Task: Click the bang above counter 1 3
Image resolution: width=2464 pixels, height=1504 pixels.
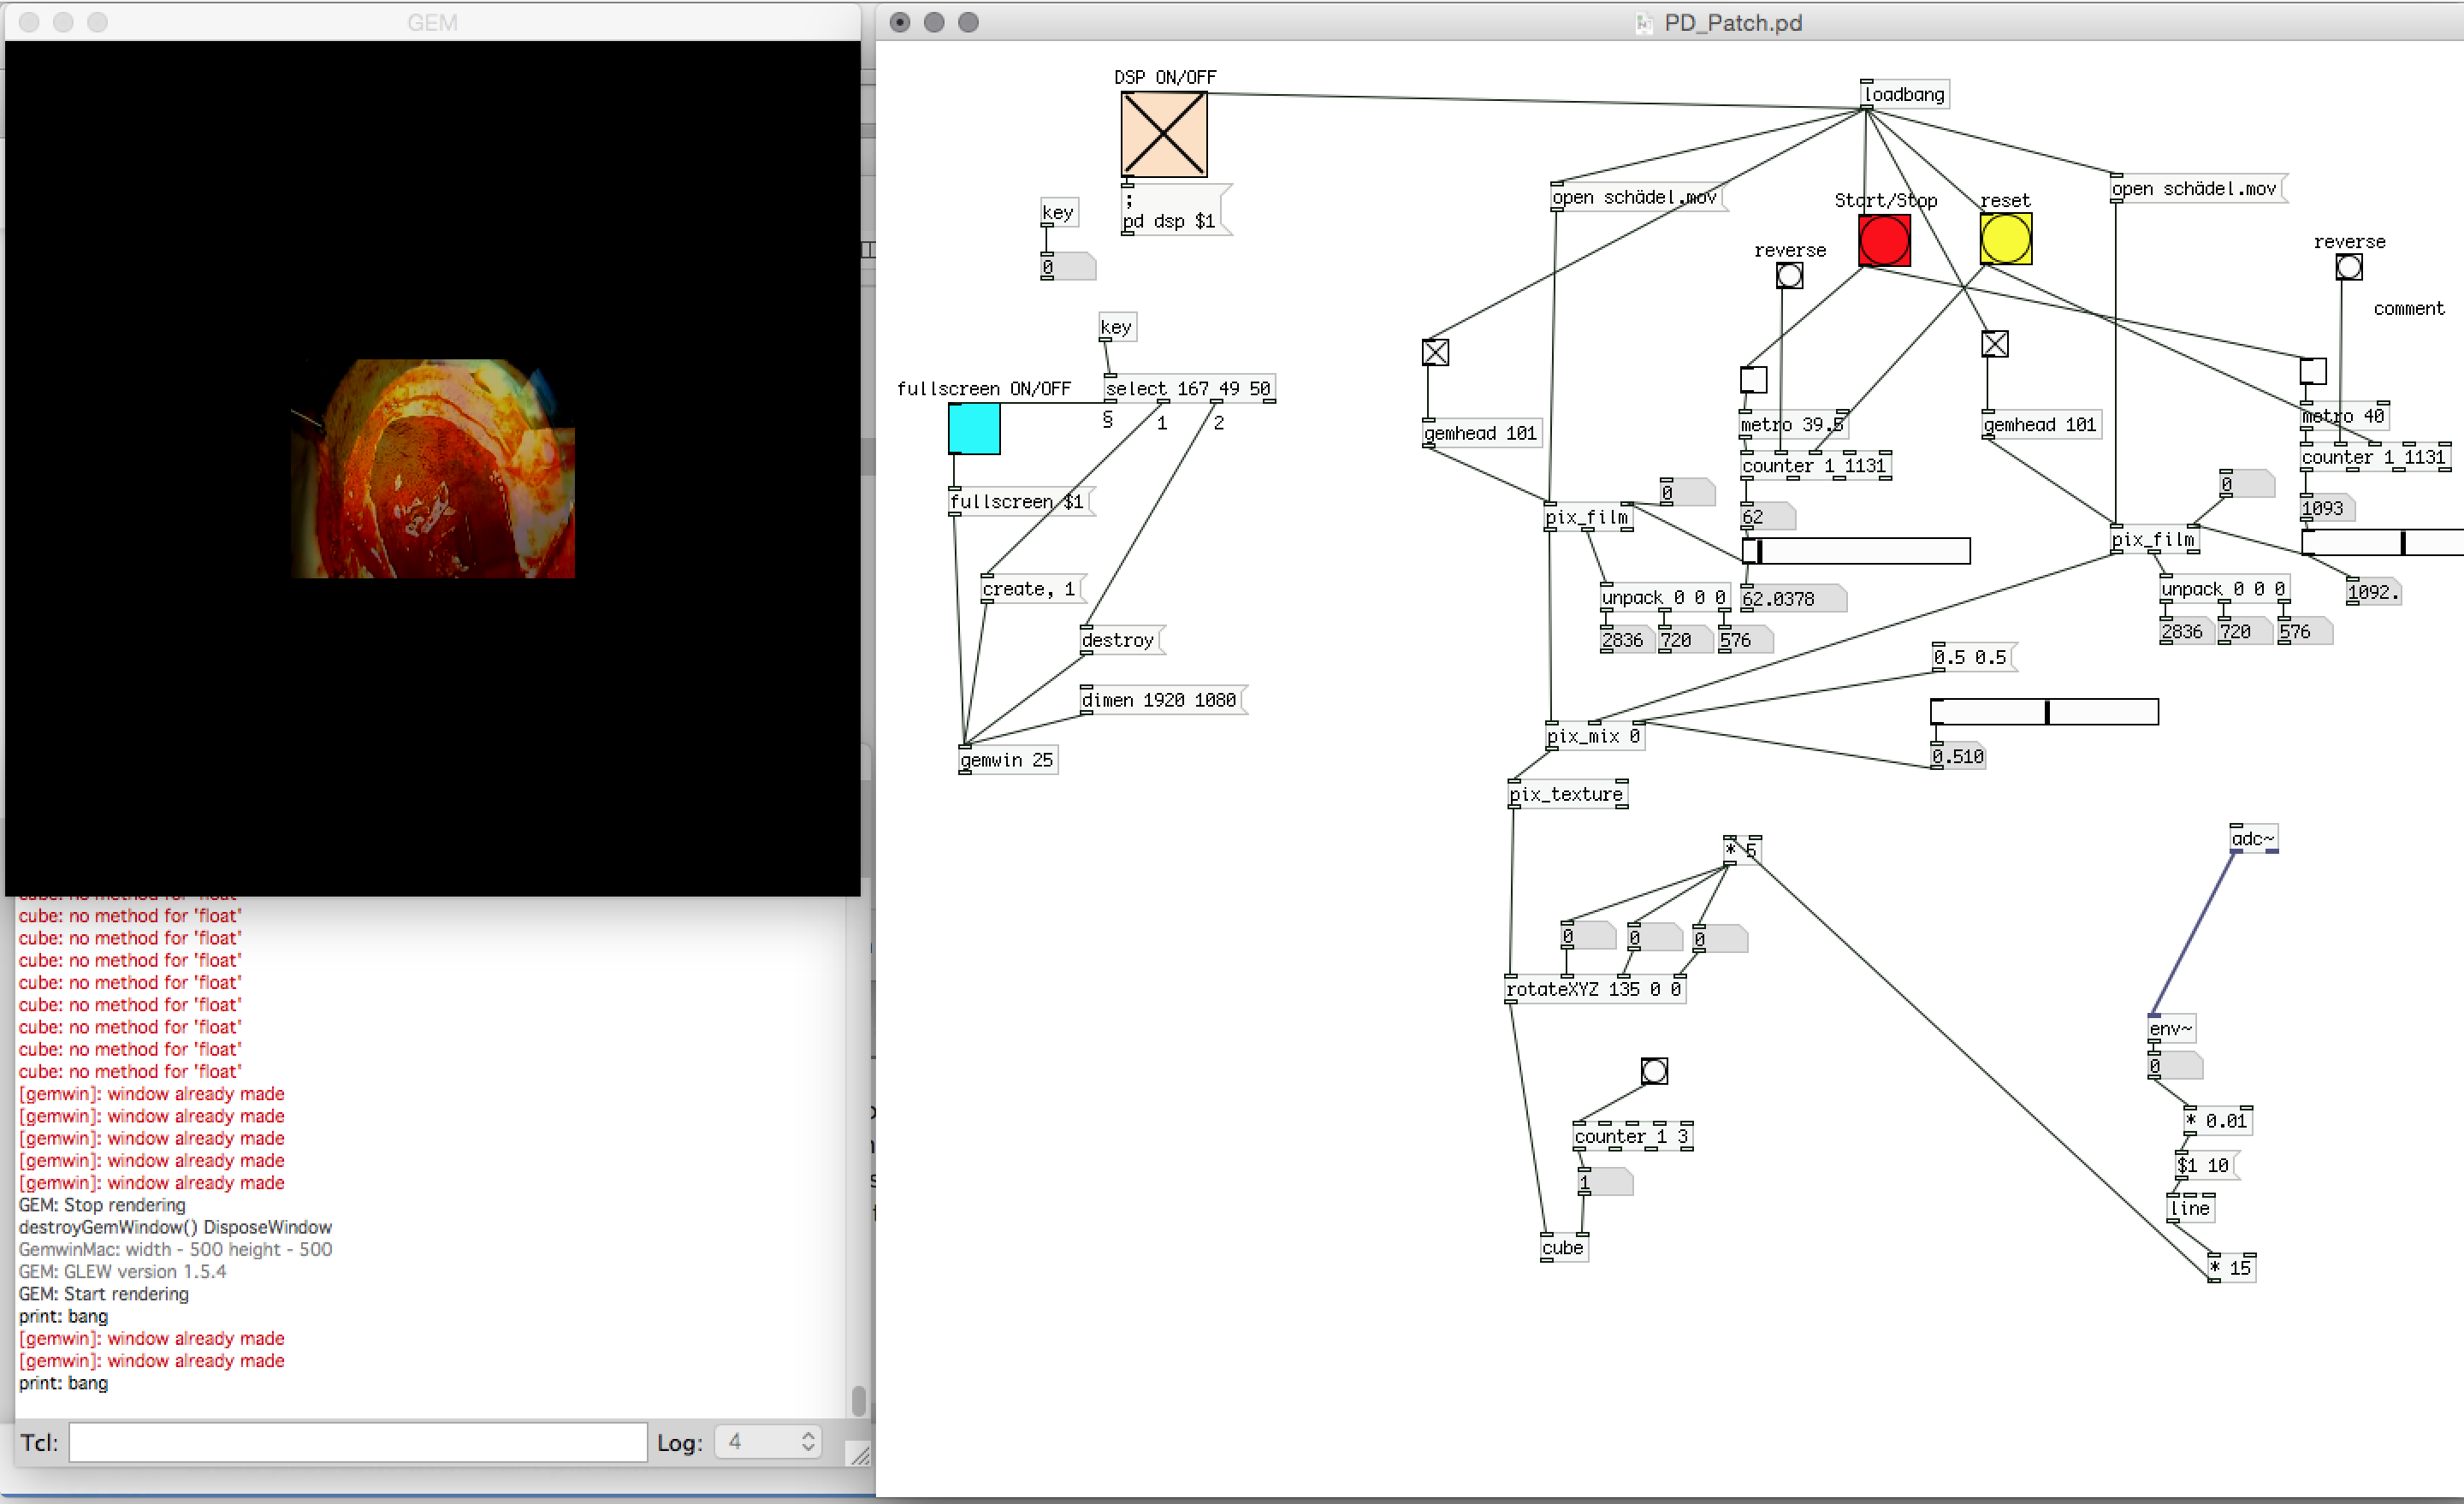Action: pyautogui.click(x=1654, y=1071)
